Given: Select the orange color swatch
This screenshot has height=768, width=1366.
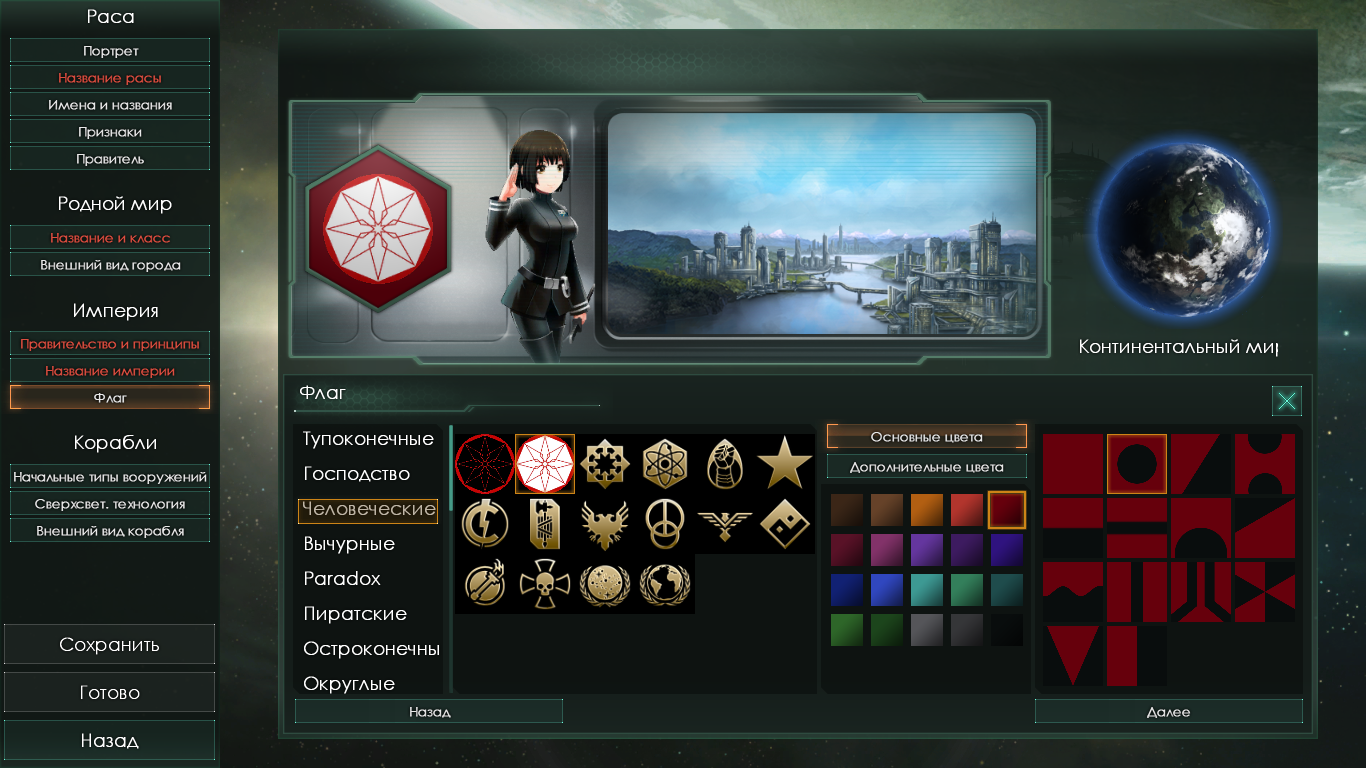Looking at the screenshot, I should coord(927,510).
